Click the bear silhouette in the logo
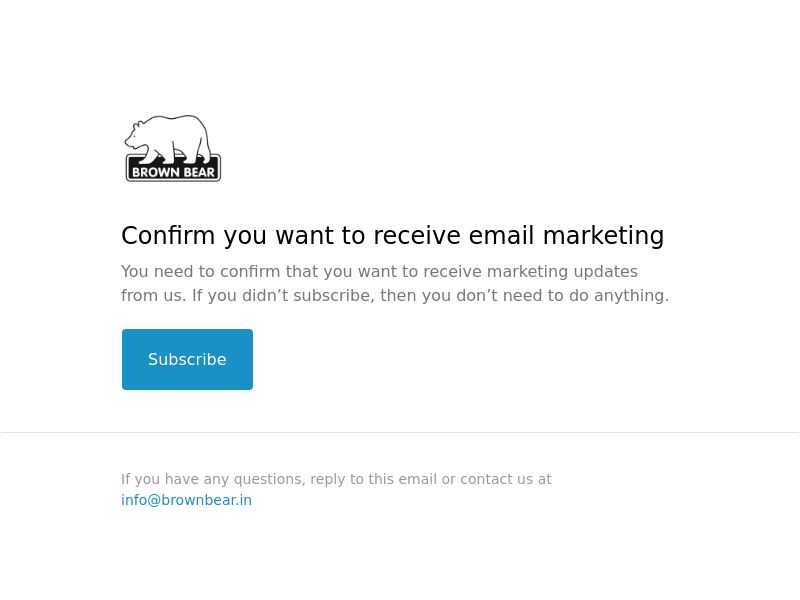The image size is (800, 600). (x=168, y=139)
